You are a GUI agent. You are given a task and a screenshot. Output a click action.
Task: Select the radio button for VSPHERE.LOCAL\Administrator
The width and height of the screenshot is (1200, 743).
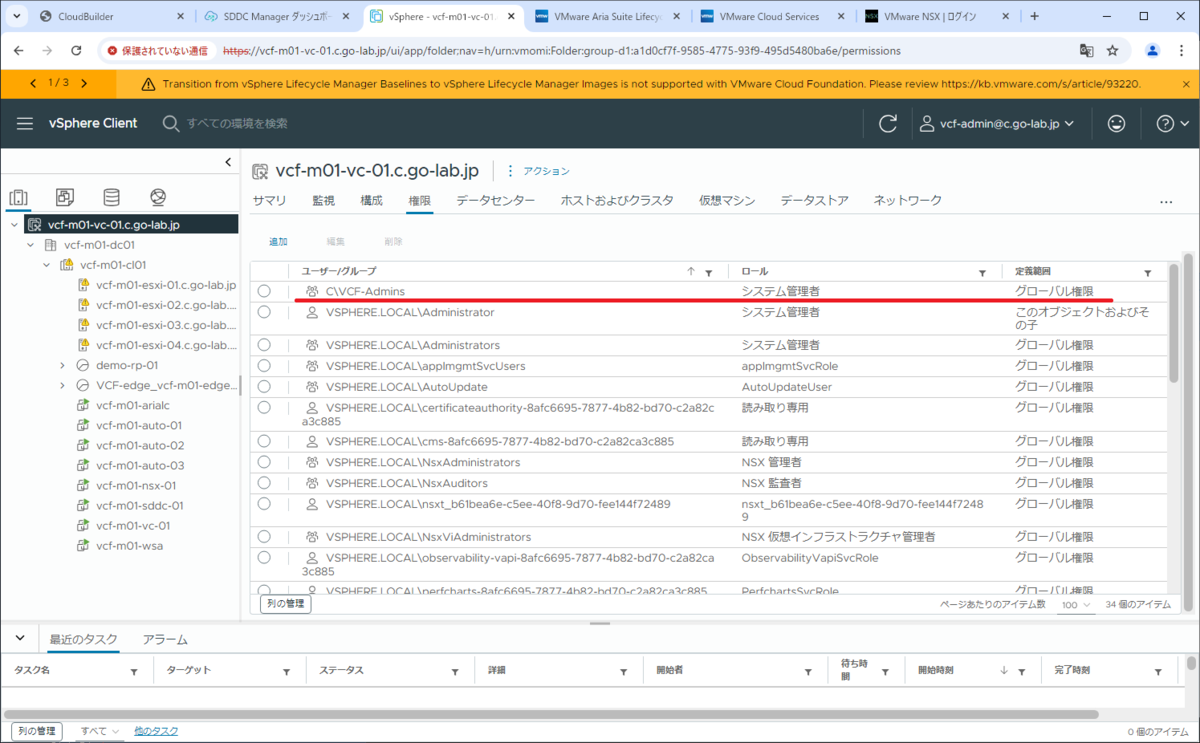point(264,312)
